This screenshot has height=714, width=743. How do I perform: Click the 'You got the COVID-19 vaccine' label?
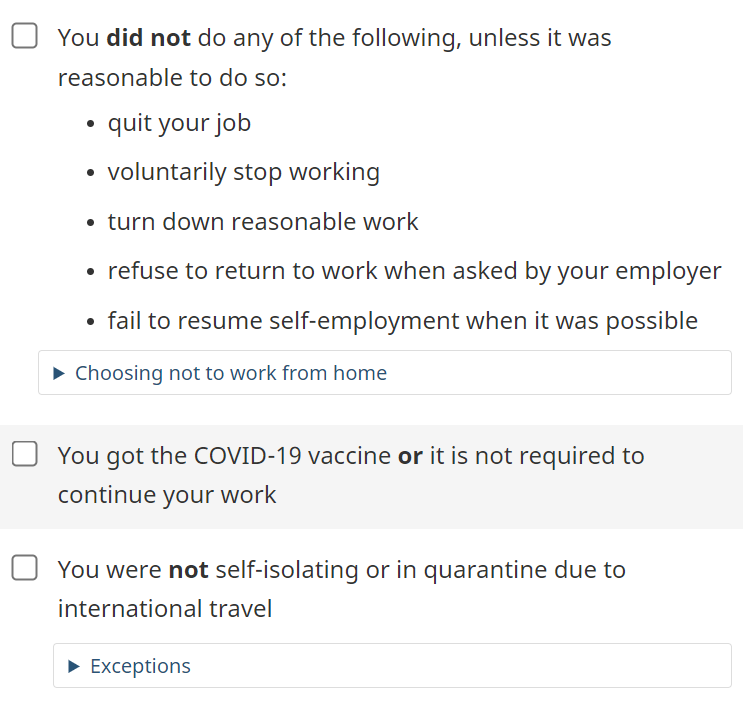pyautogui.click(x=224, y=456)
